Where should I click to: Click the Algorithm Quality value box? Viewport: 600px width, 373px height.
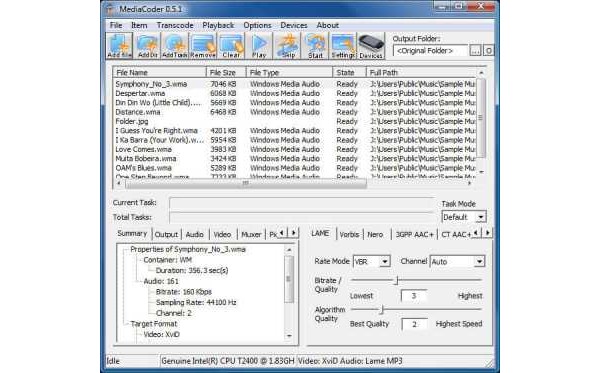click(x=414, y=324)
